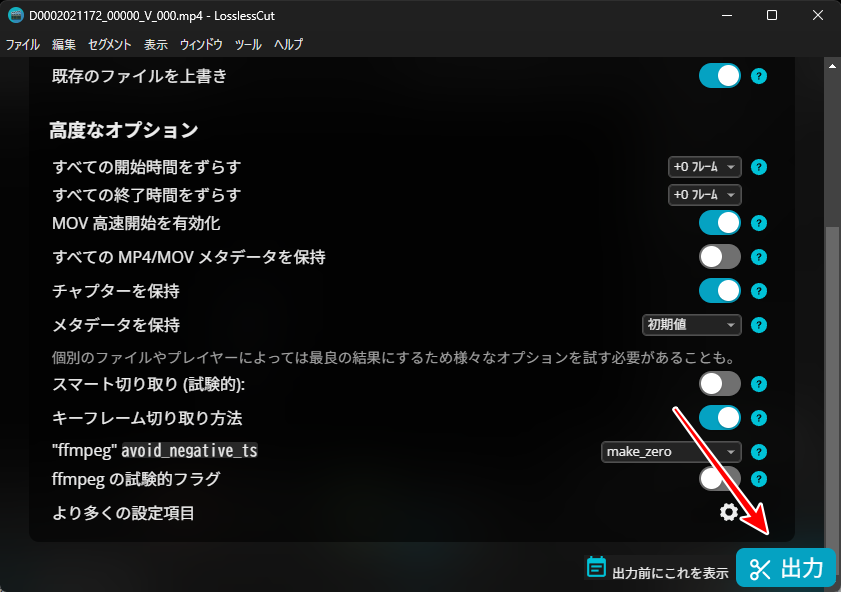This screenshot has height=592, width=841.
Task: Open すべての開始時間をずらす frame dropdown
Action: pos(704,167)
